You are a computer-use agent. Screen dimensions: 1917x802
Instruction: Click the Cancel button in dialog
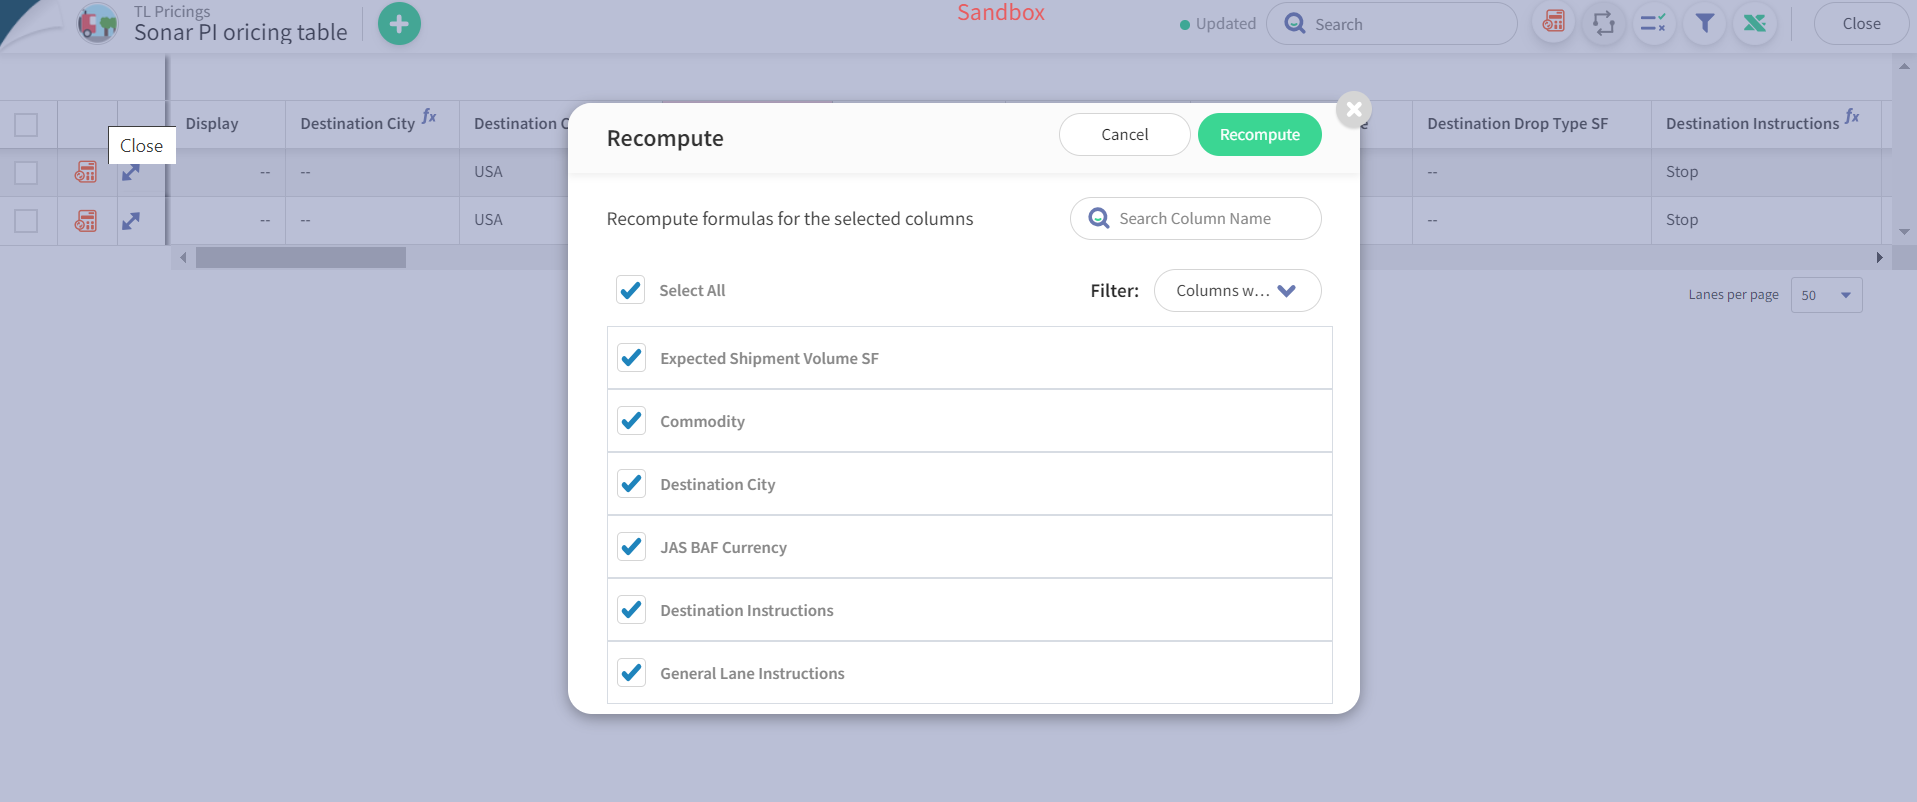(1124, 135)
